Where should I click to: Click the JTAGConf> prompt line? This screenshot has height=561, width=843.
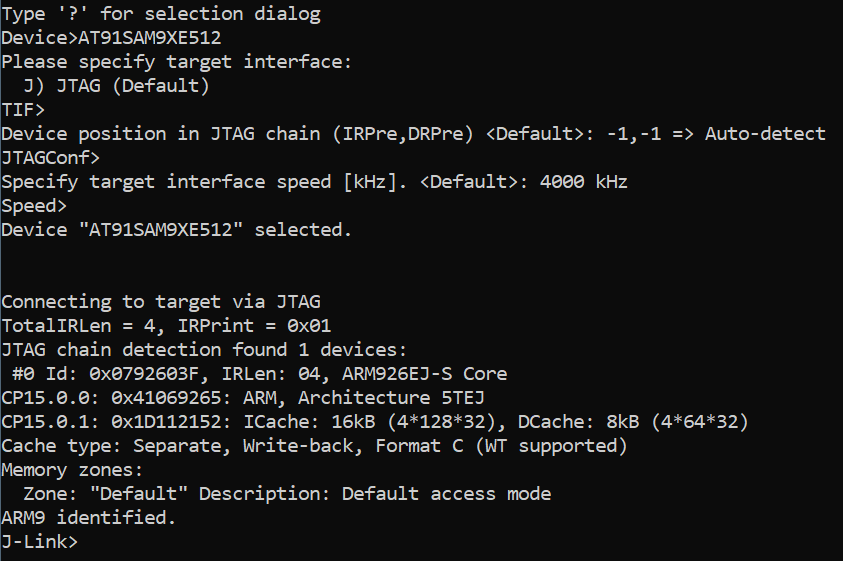(x=50, y=158)
